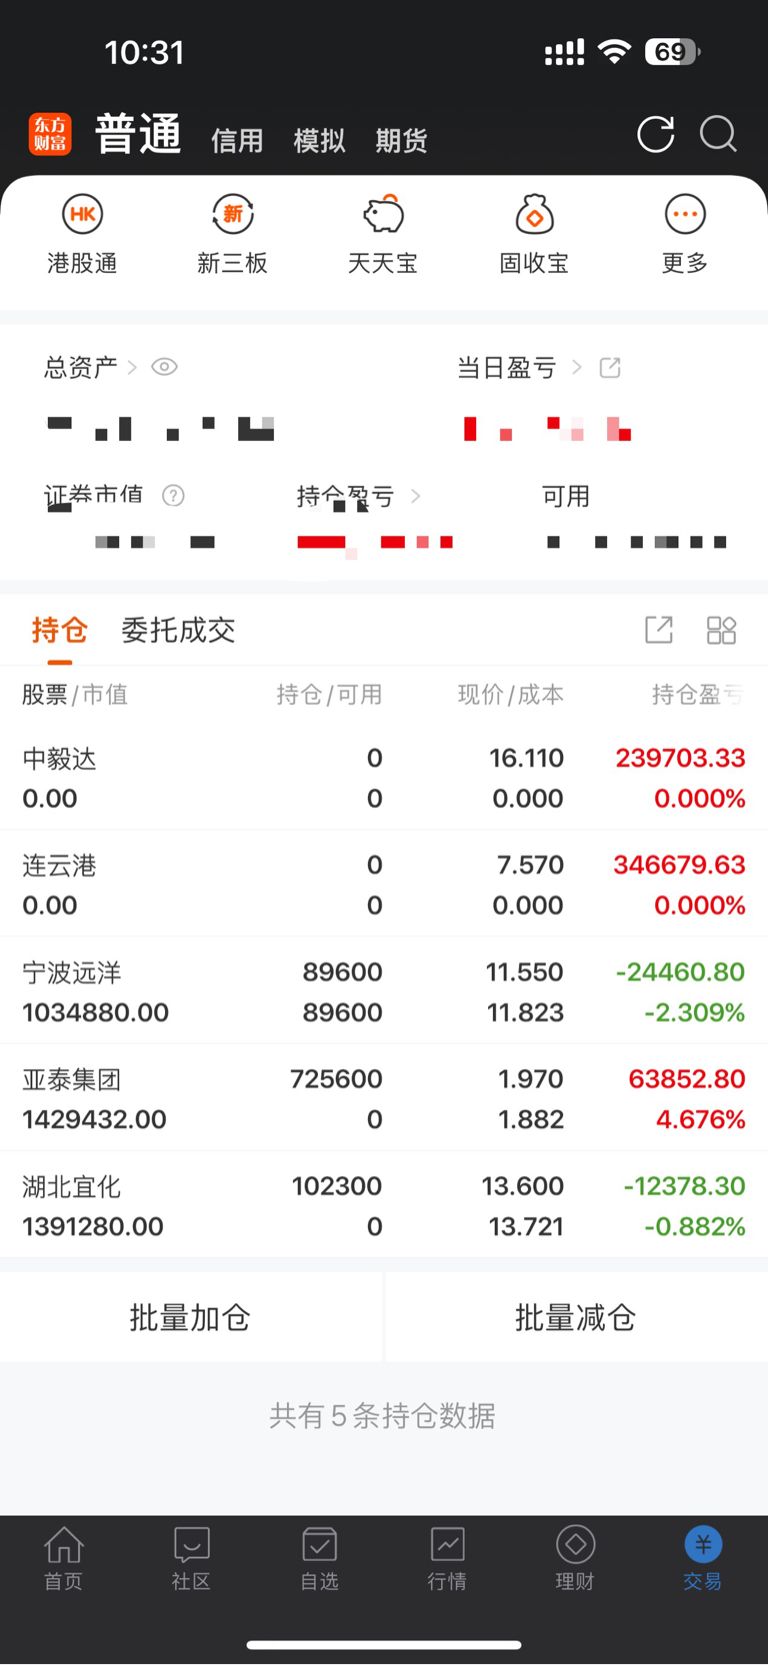The height and width of the screenshot is (1665, 768).
Task: Switch to 模拟 account tab
Action: click(319, 141)
